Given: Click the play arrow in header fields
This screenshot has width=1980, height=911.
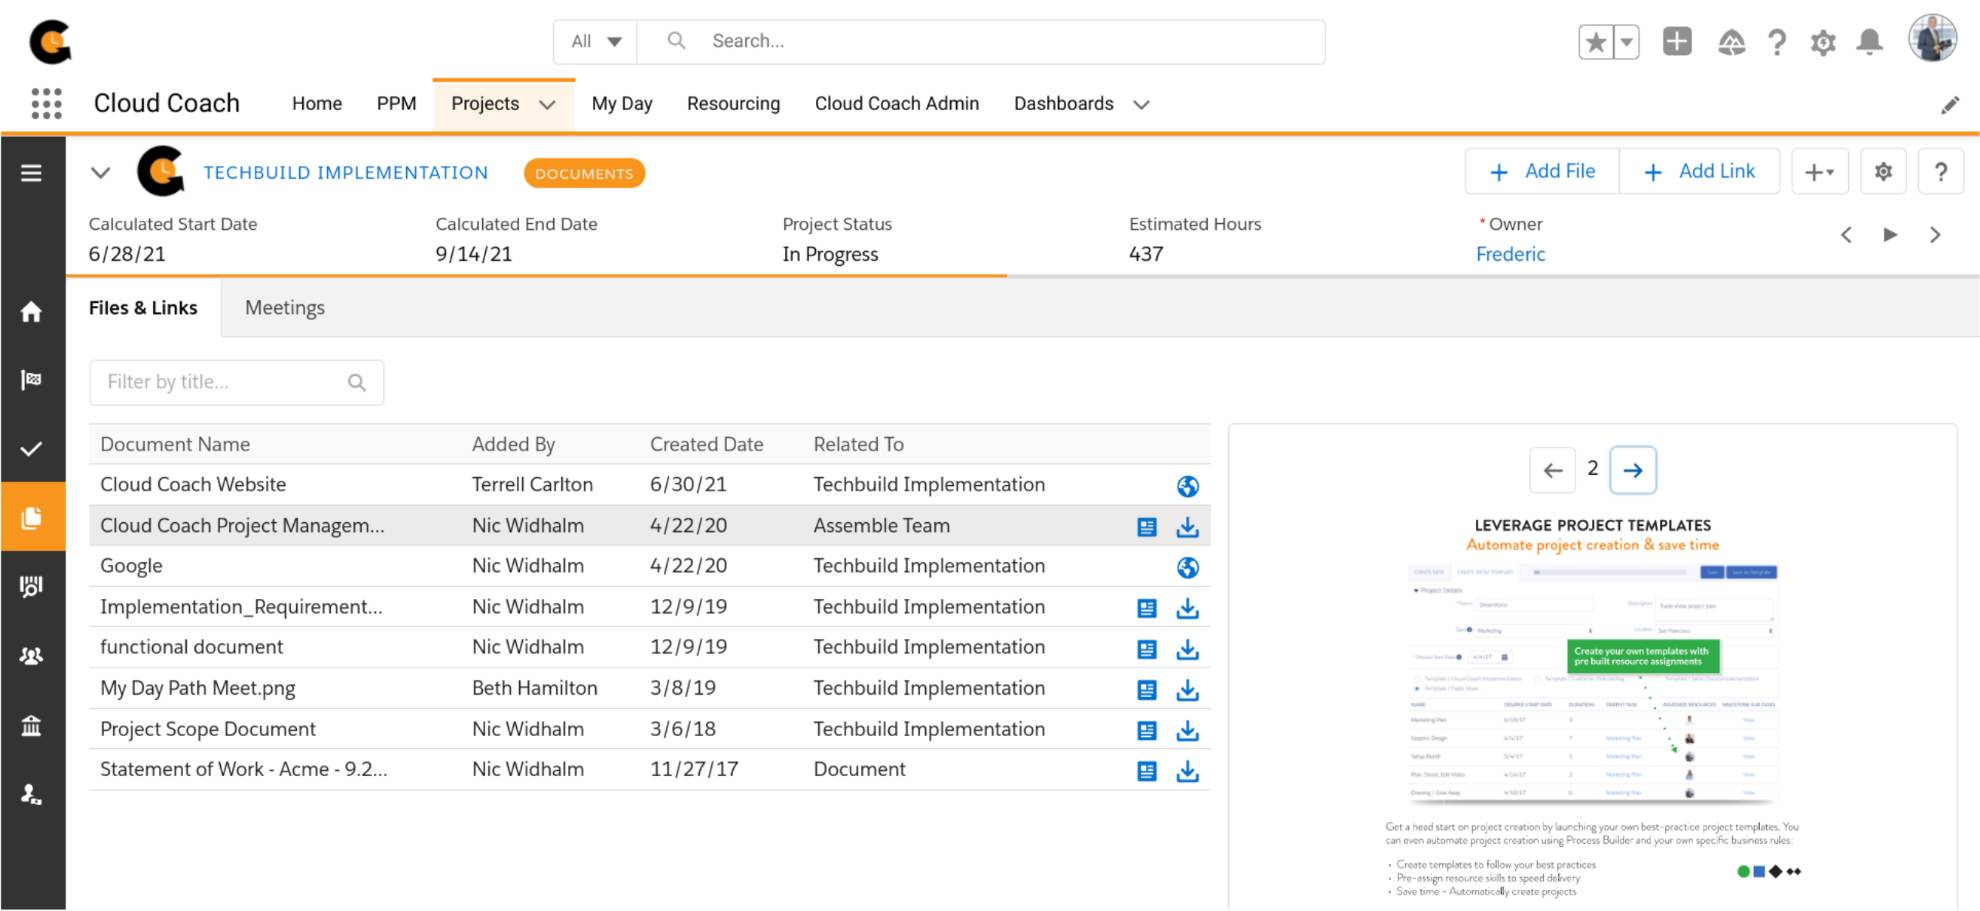Looking at the screenshot, I should coord(1890,235).
